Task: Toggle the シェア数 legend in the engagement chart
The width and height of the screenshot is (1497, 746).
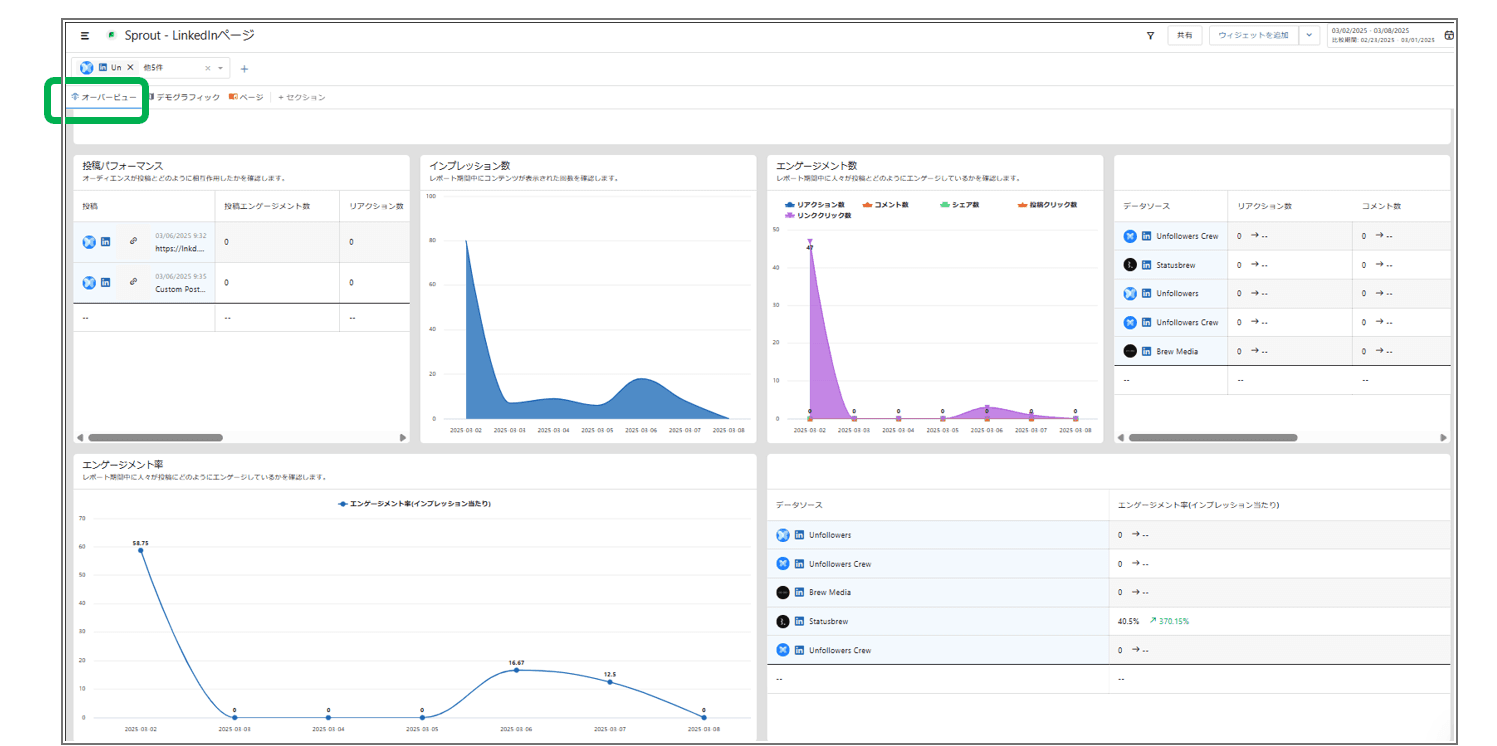Action: (959, 204)
